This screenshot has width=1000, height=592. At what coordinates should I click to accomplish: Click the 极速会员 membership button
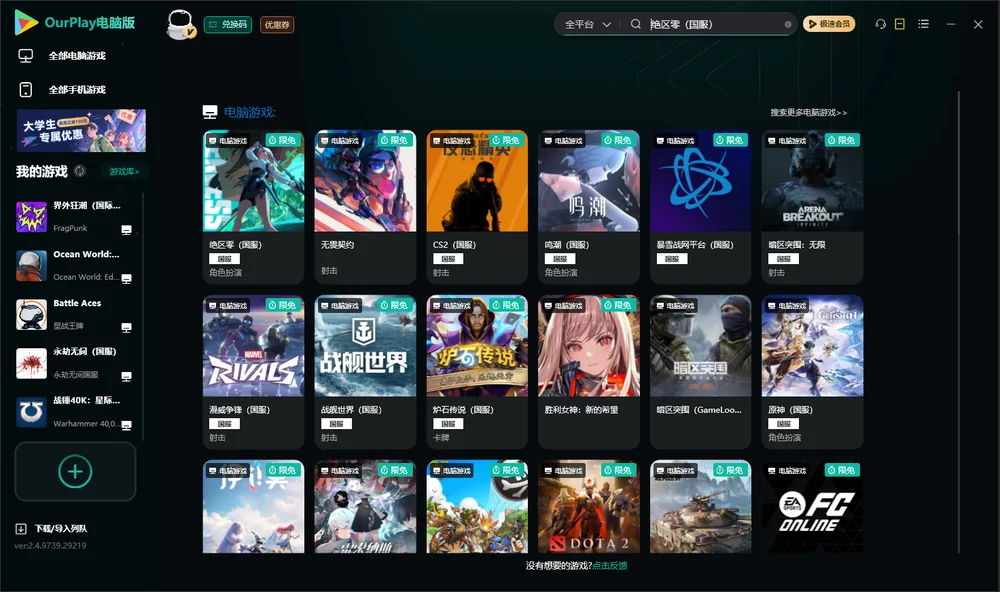[x=829, y=24]
